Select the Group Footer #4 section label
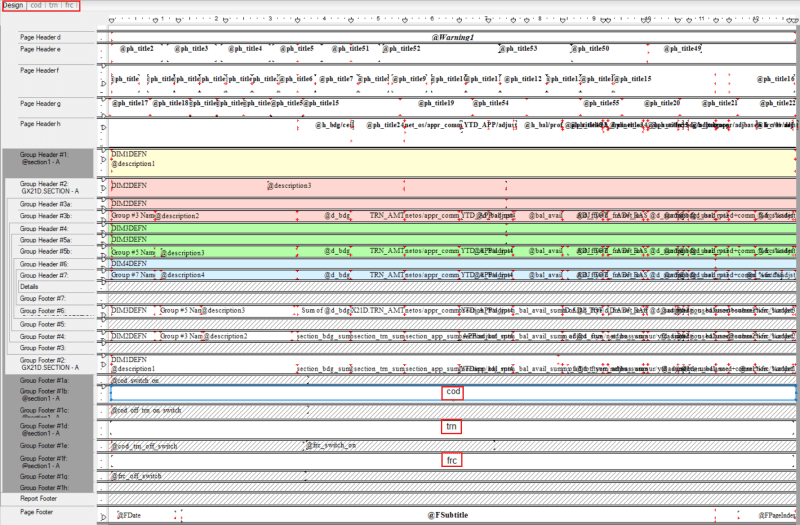 43,337
